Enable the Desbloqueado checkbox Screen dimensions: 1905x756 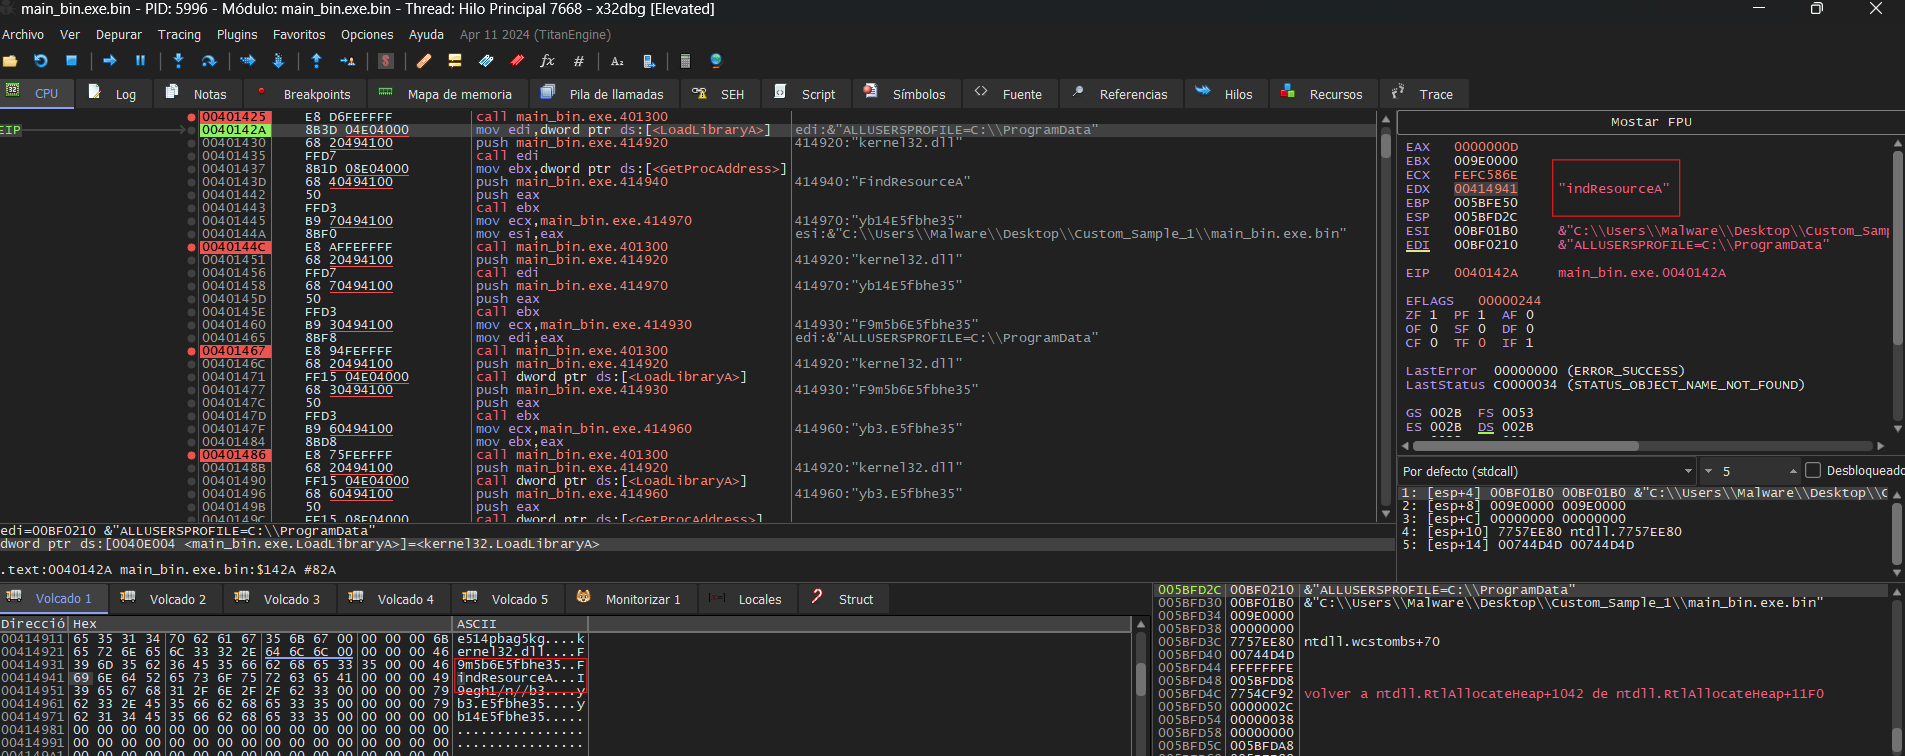1813,471
